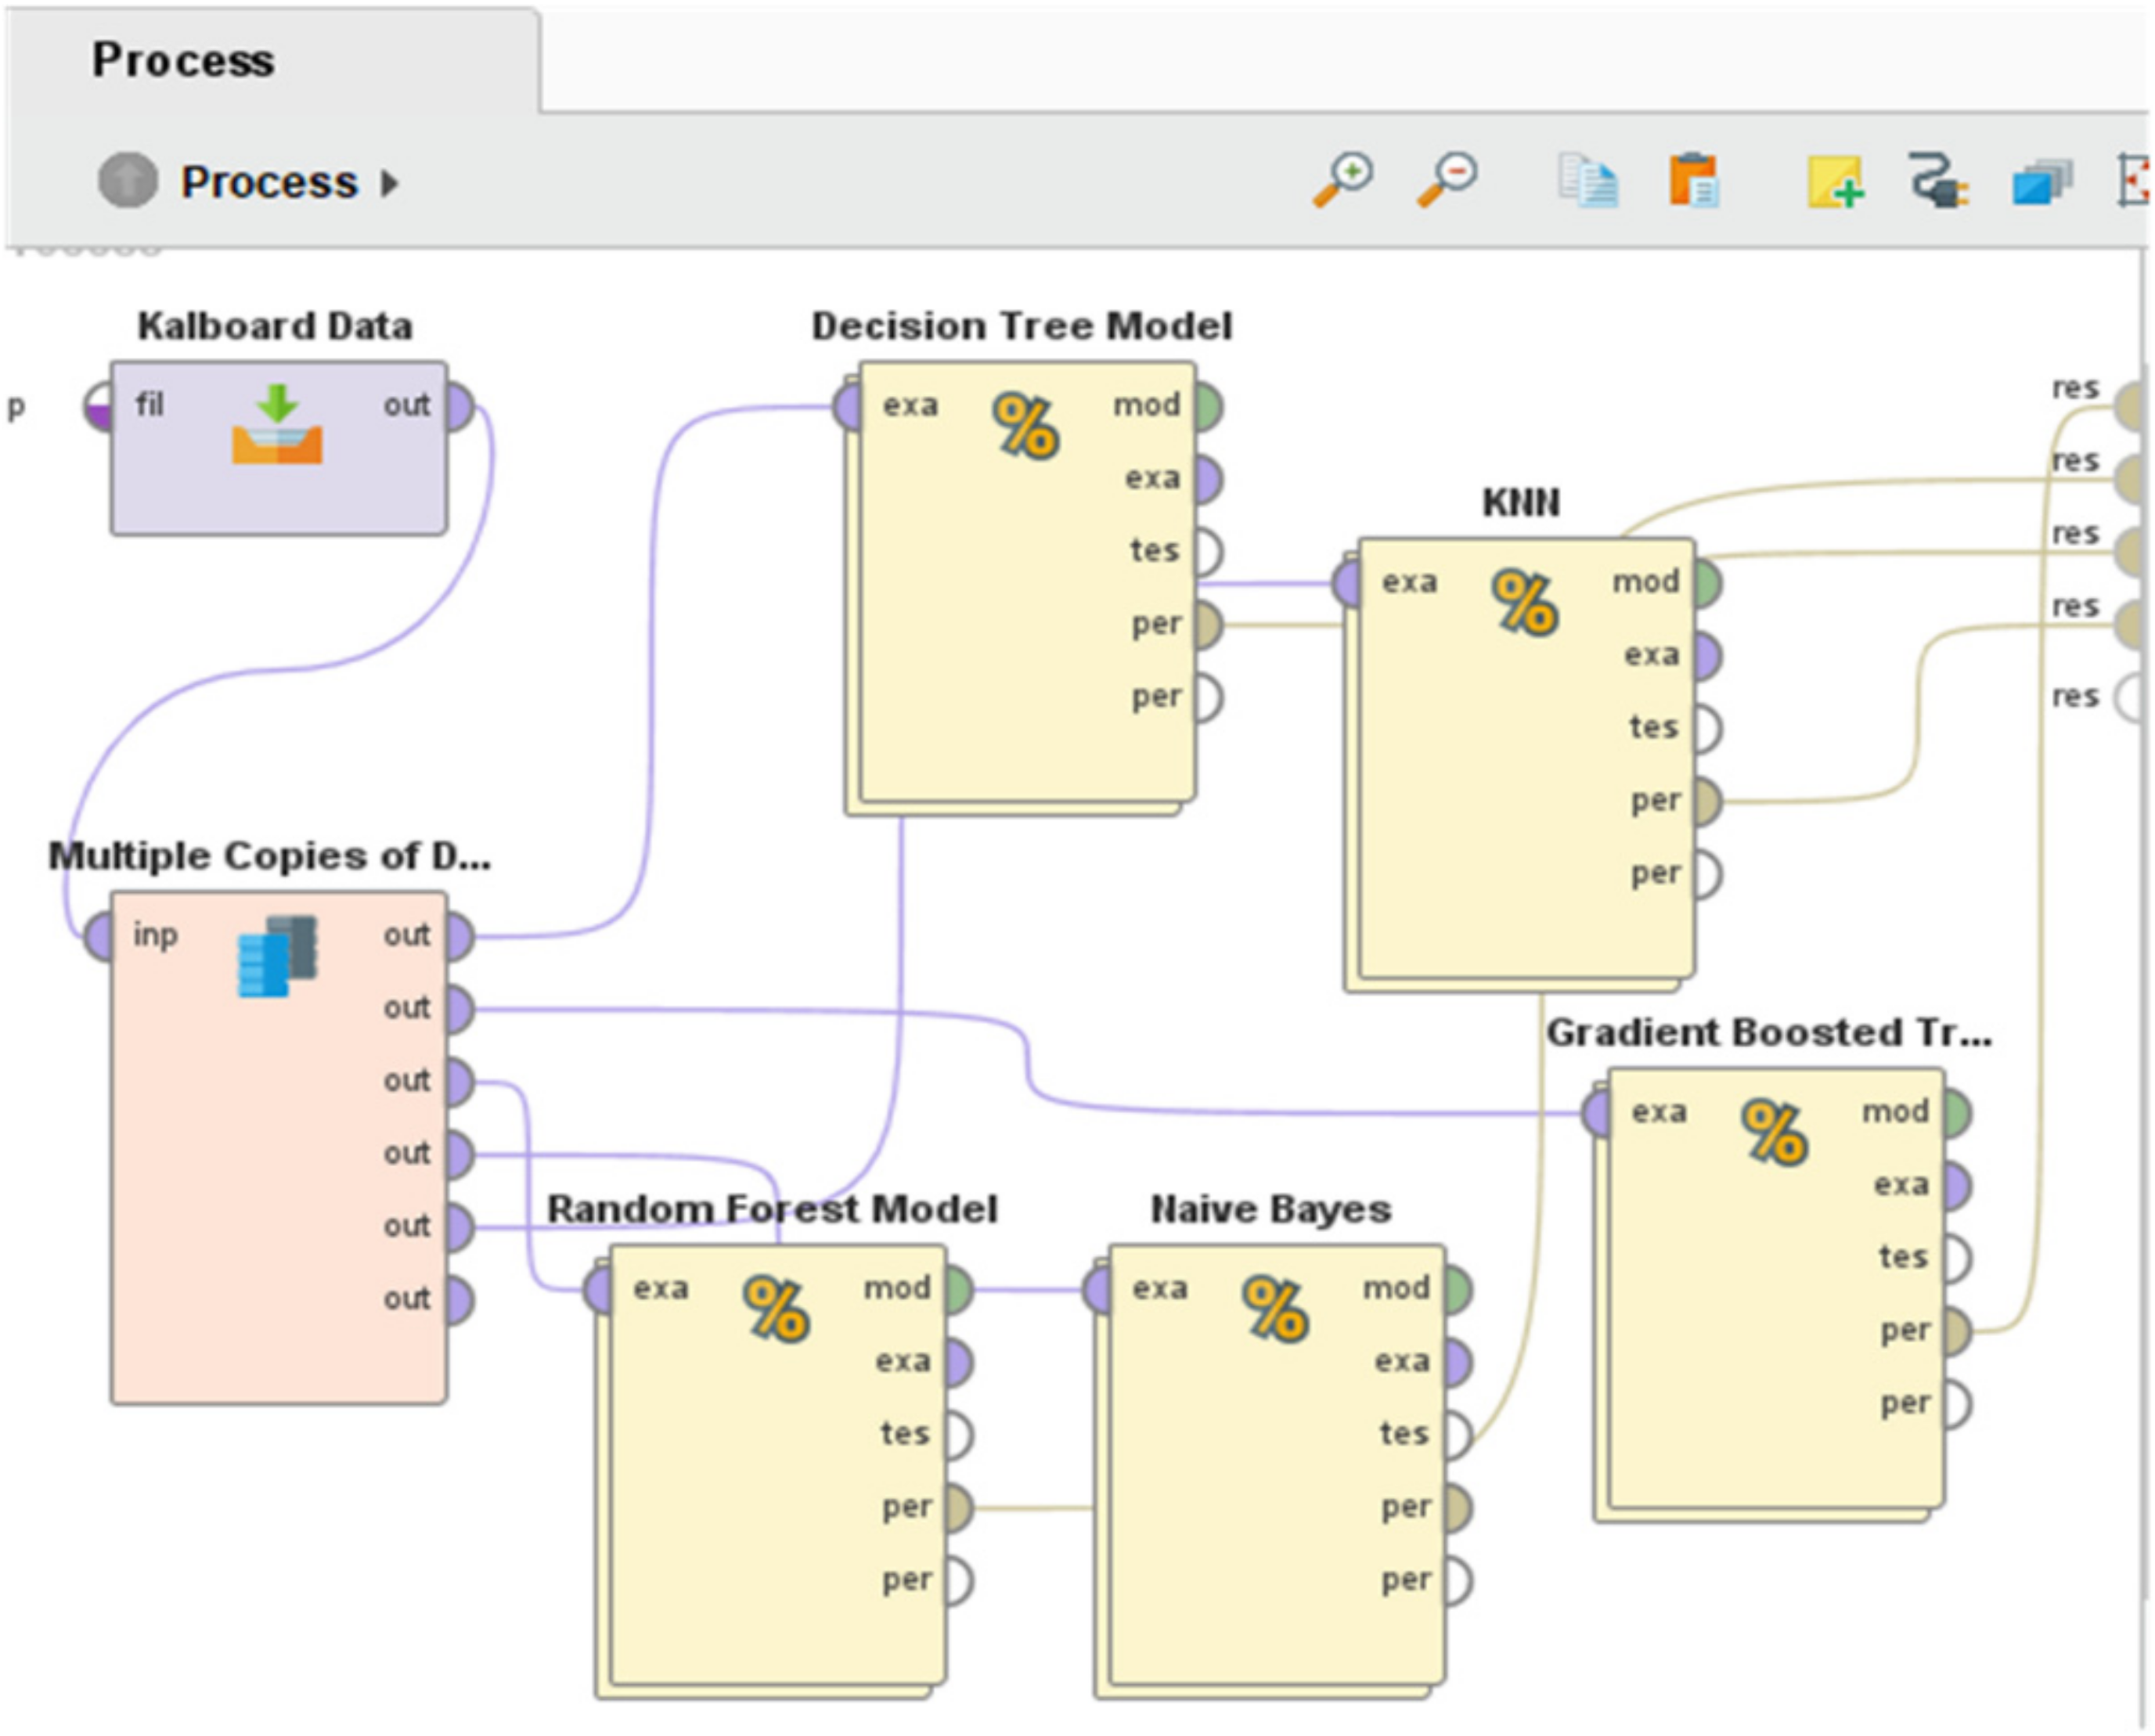
Task: Click the copy documents toolbar icon
Action: (1588, 181)
